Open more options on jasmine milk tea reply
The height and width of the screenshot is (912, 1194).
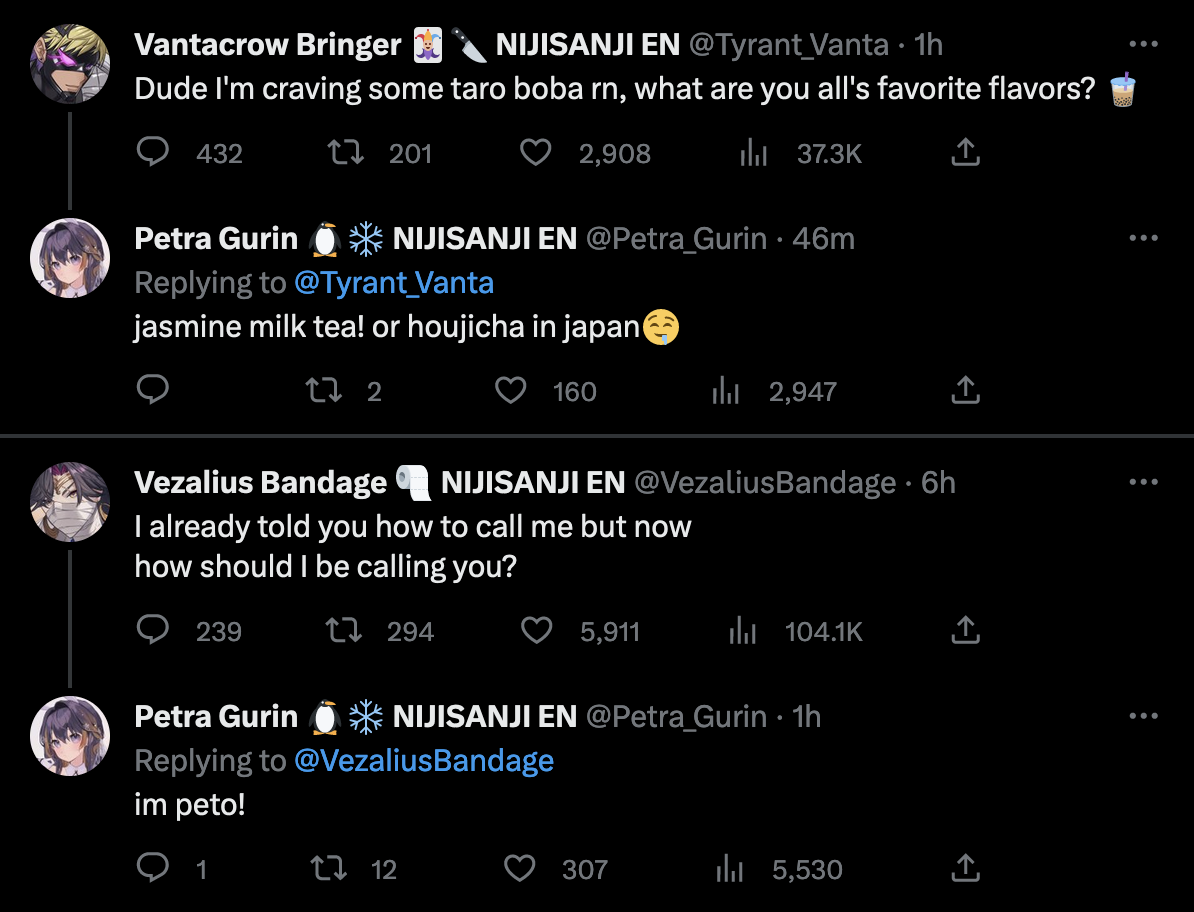[x=1143, y=239]
